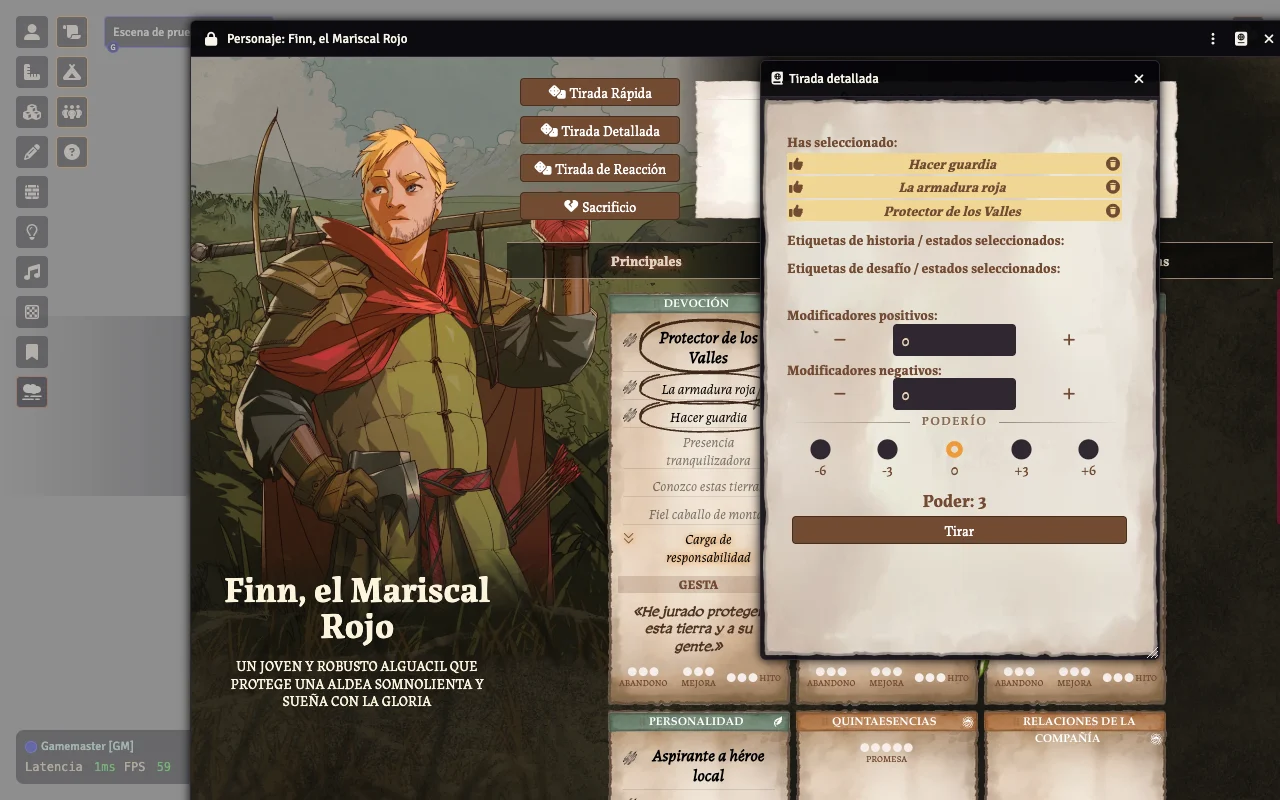
Task: Toggle thumbs-up on 'Protector de los Valles' row
Action: [x=796, y=211]
